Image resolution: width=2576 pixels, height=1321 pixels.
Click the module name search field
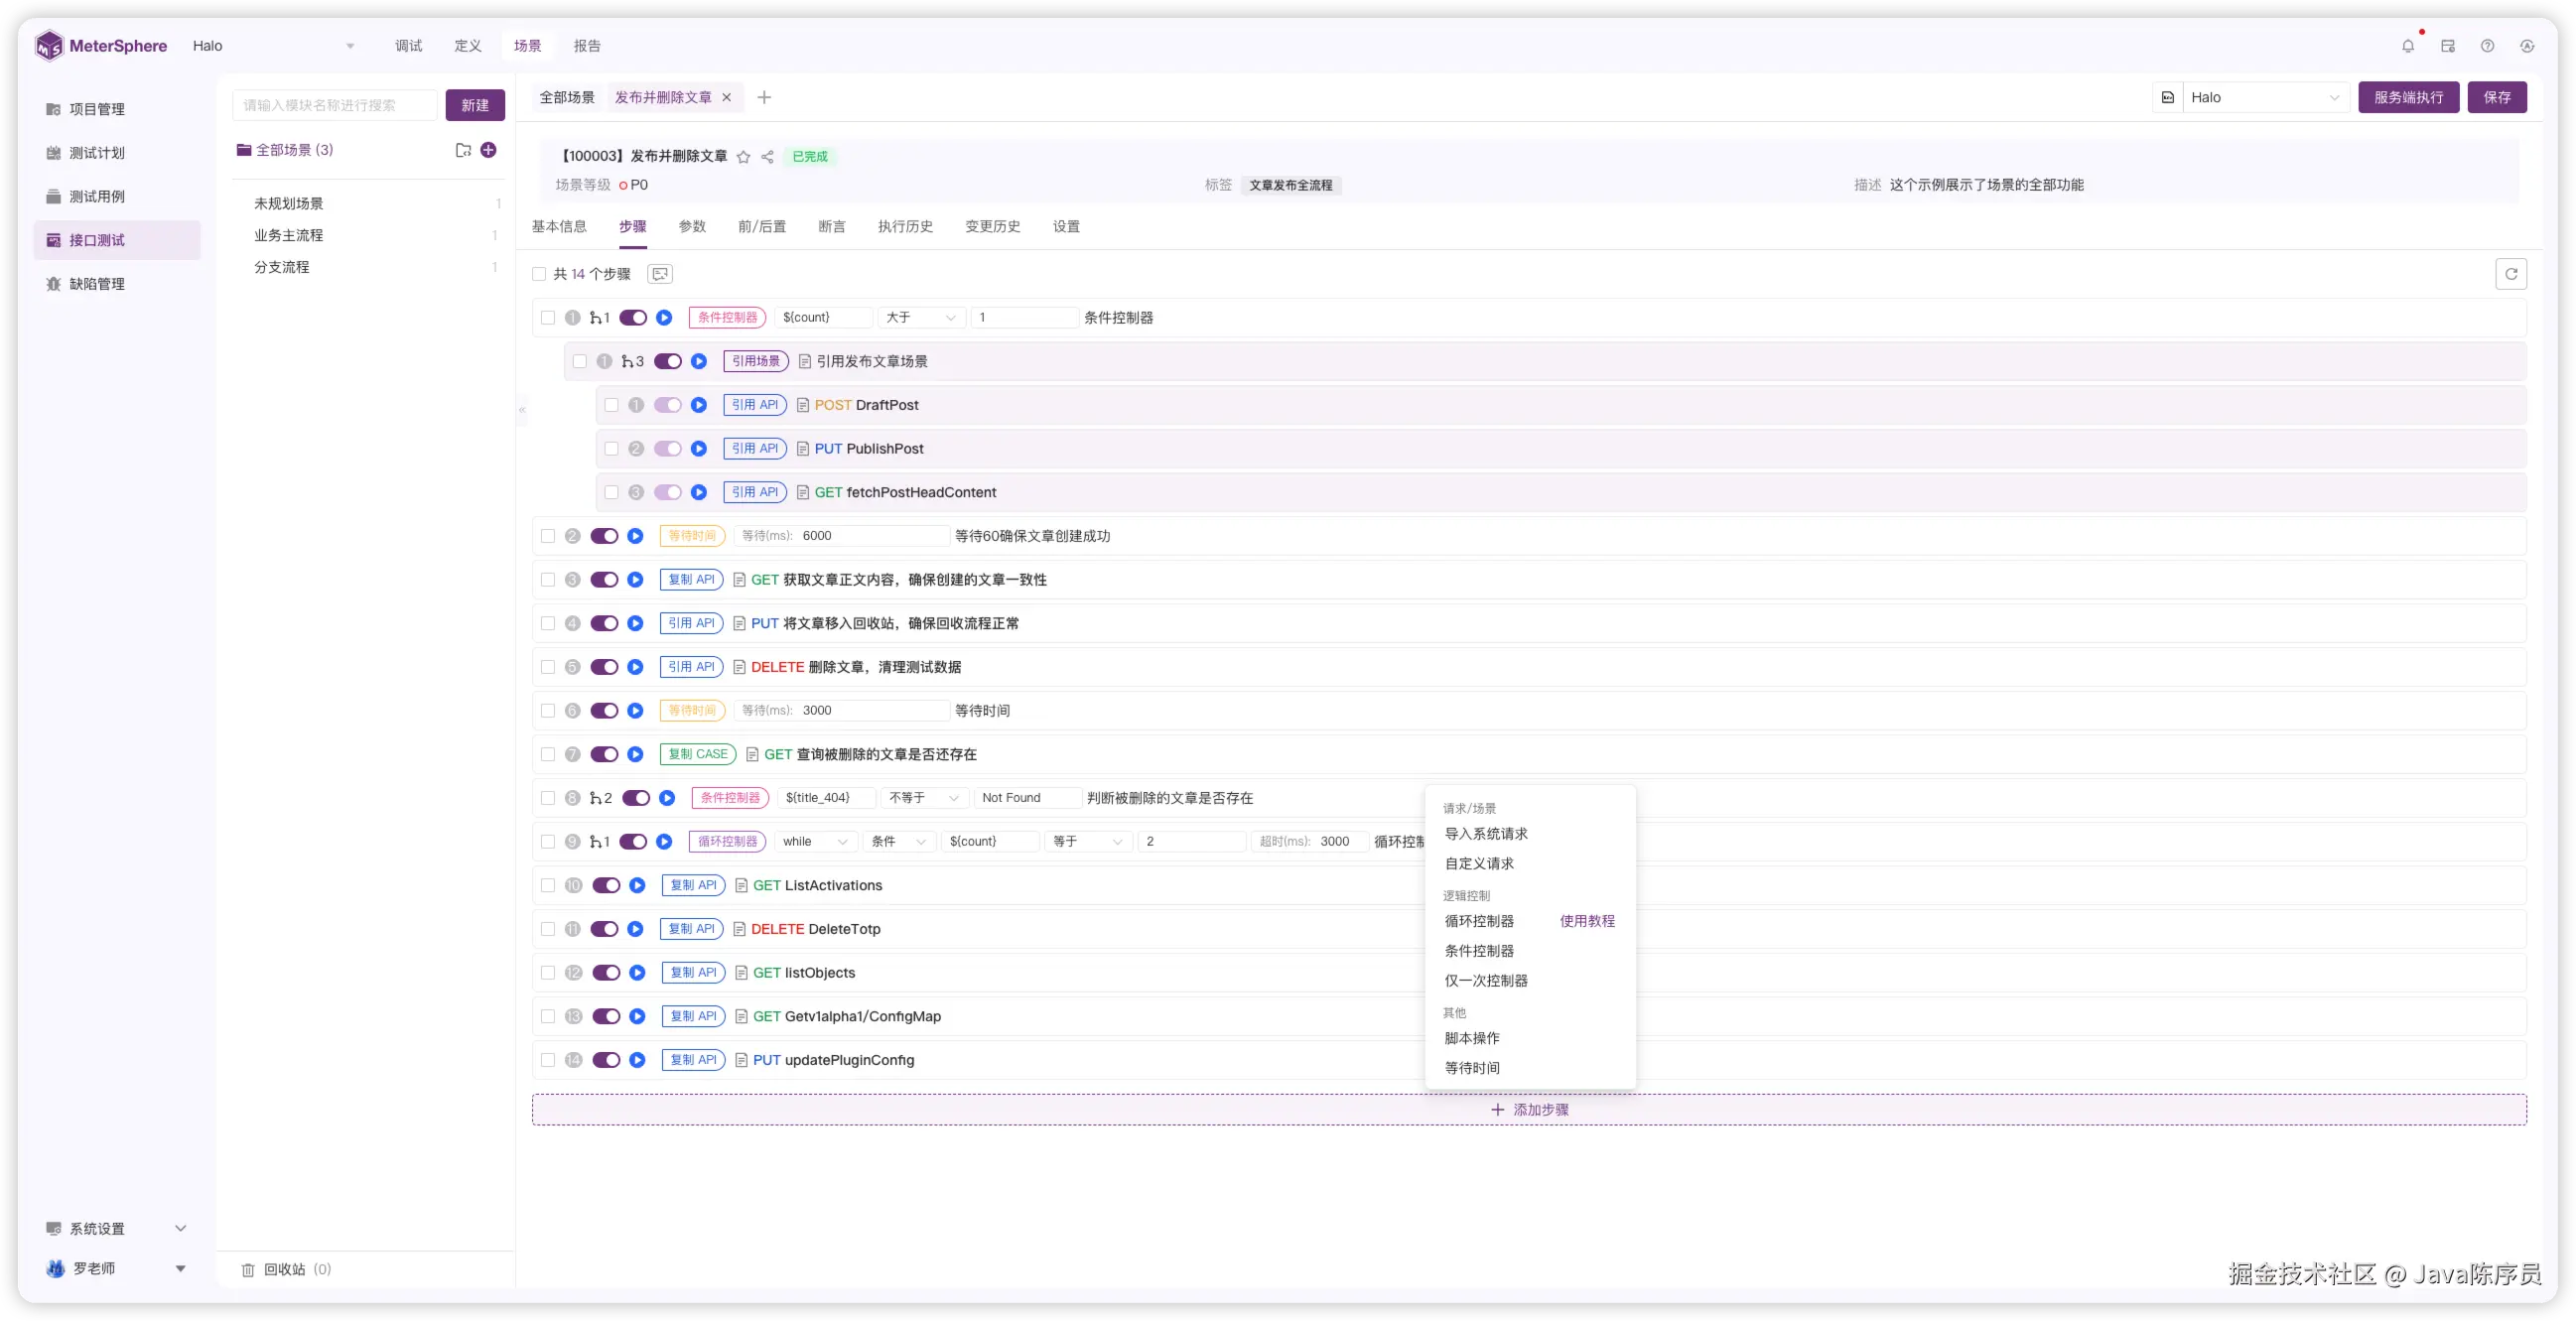point(334,105)
